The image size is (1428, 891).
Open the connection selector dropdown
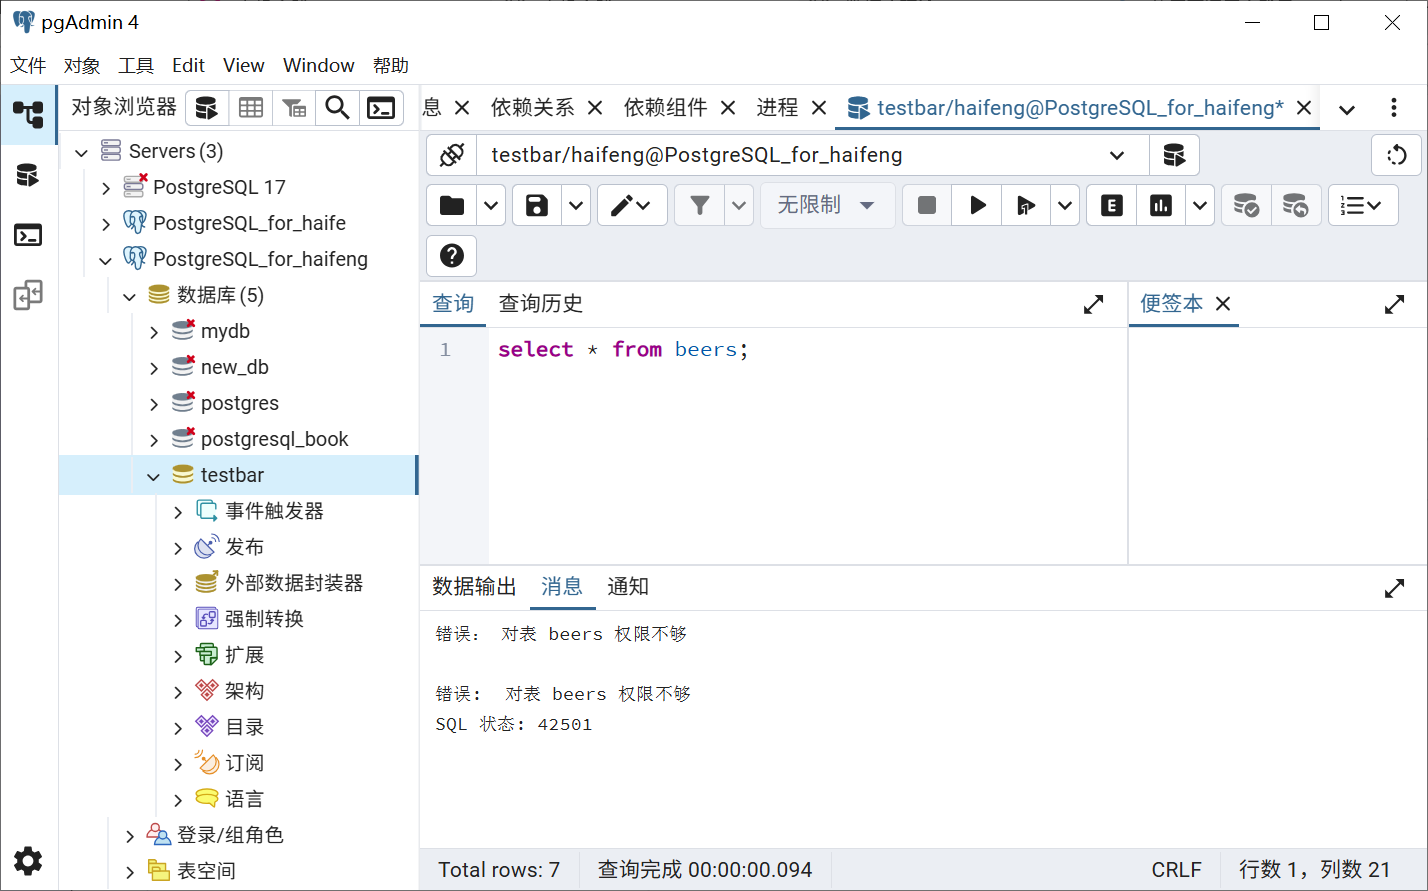pyautogui.click(x=1116, y=155)
